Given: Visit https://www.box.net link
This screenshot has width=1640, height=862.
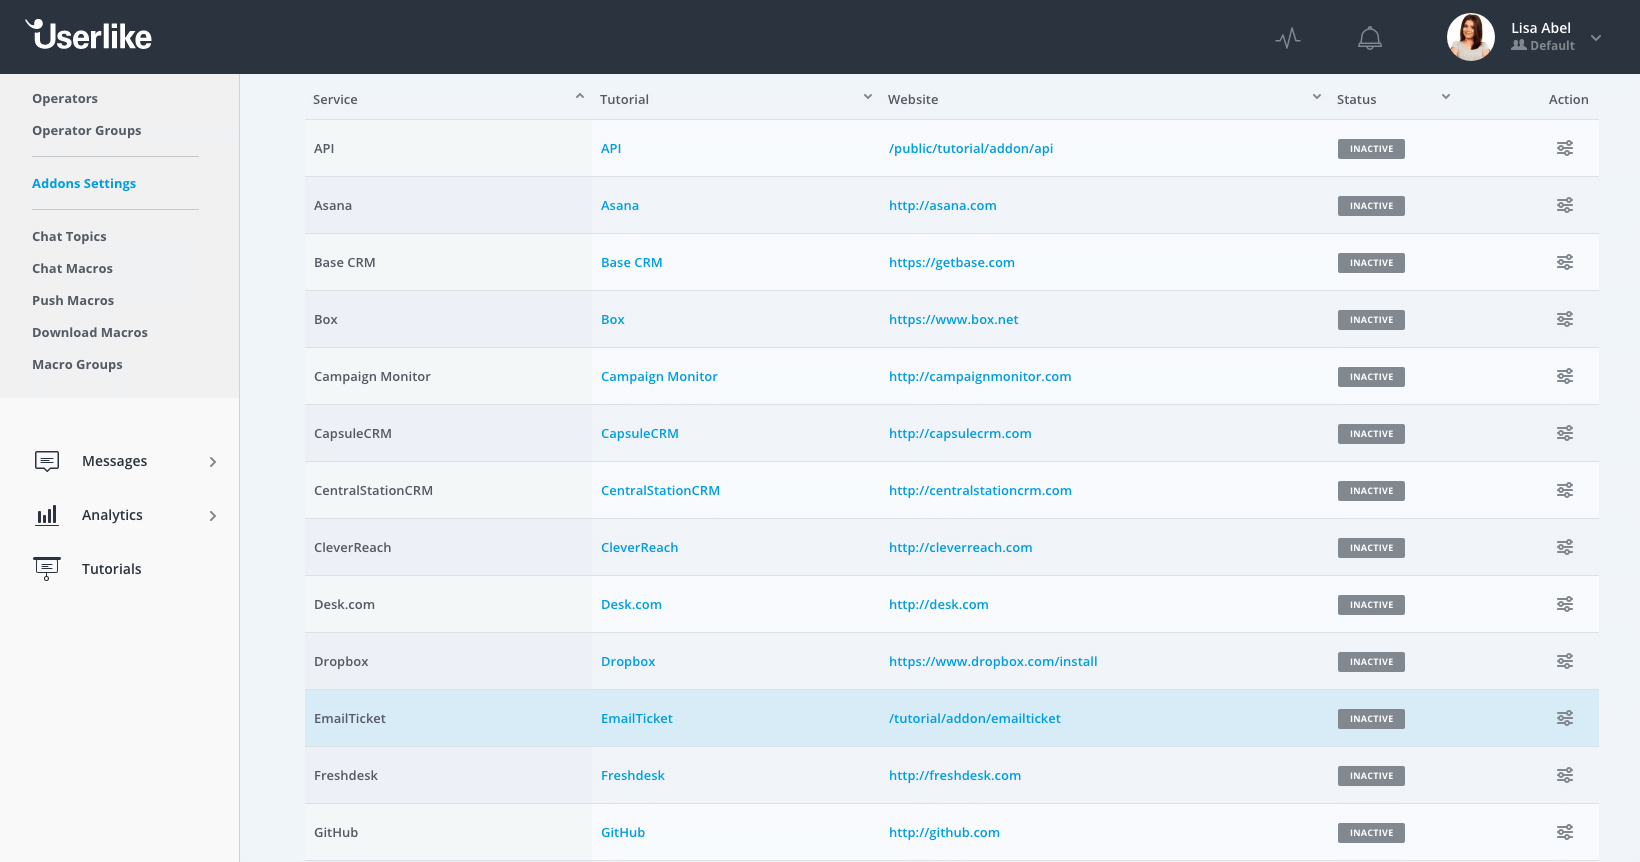Looking at the screenshot, I should tap(954, 320).
